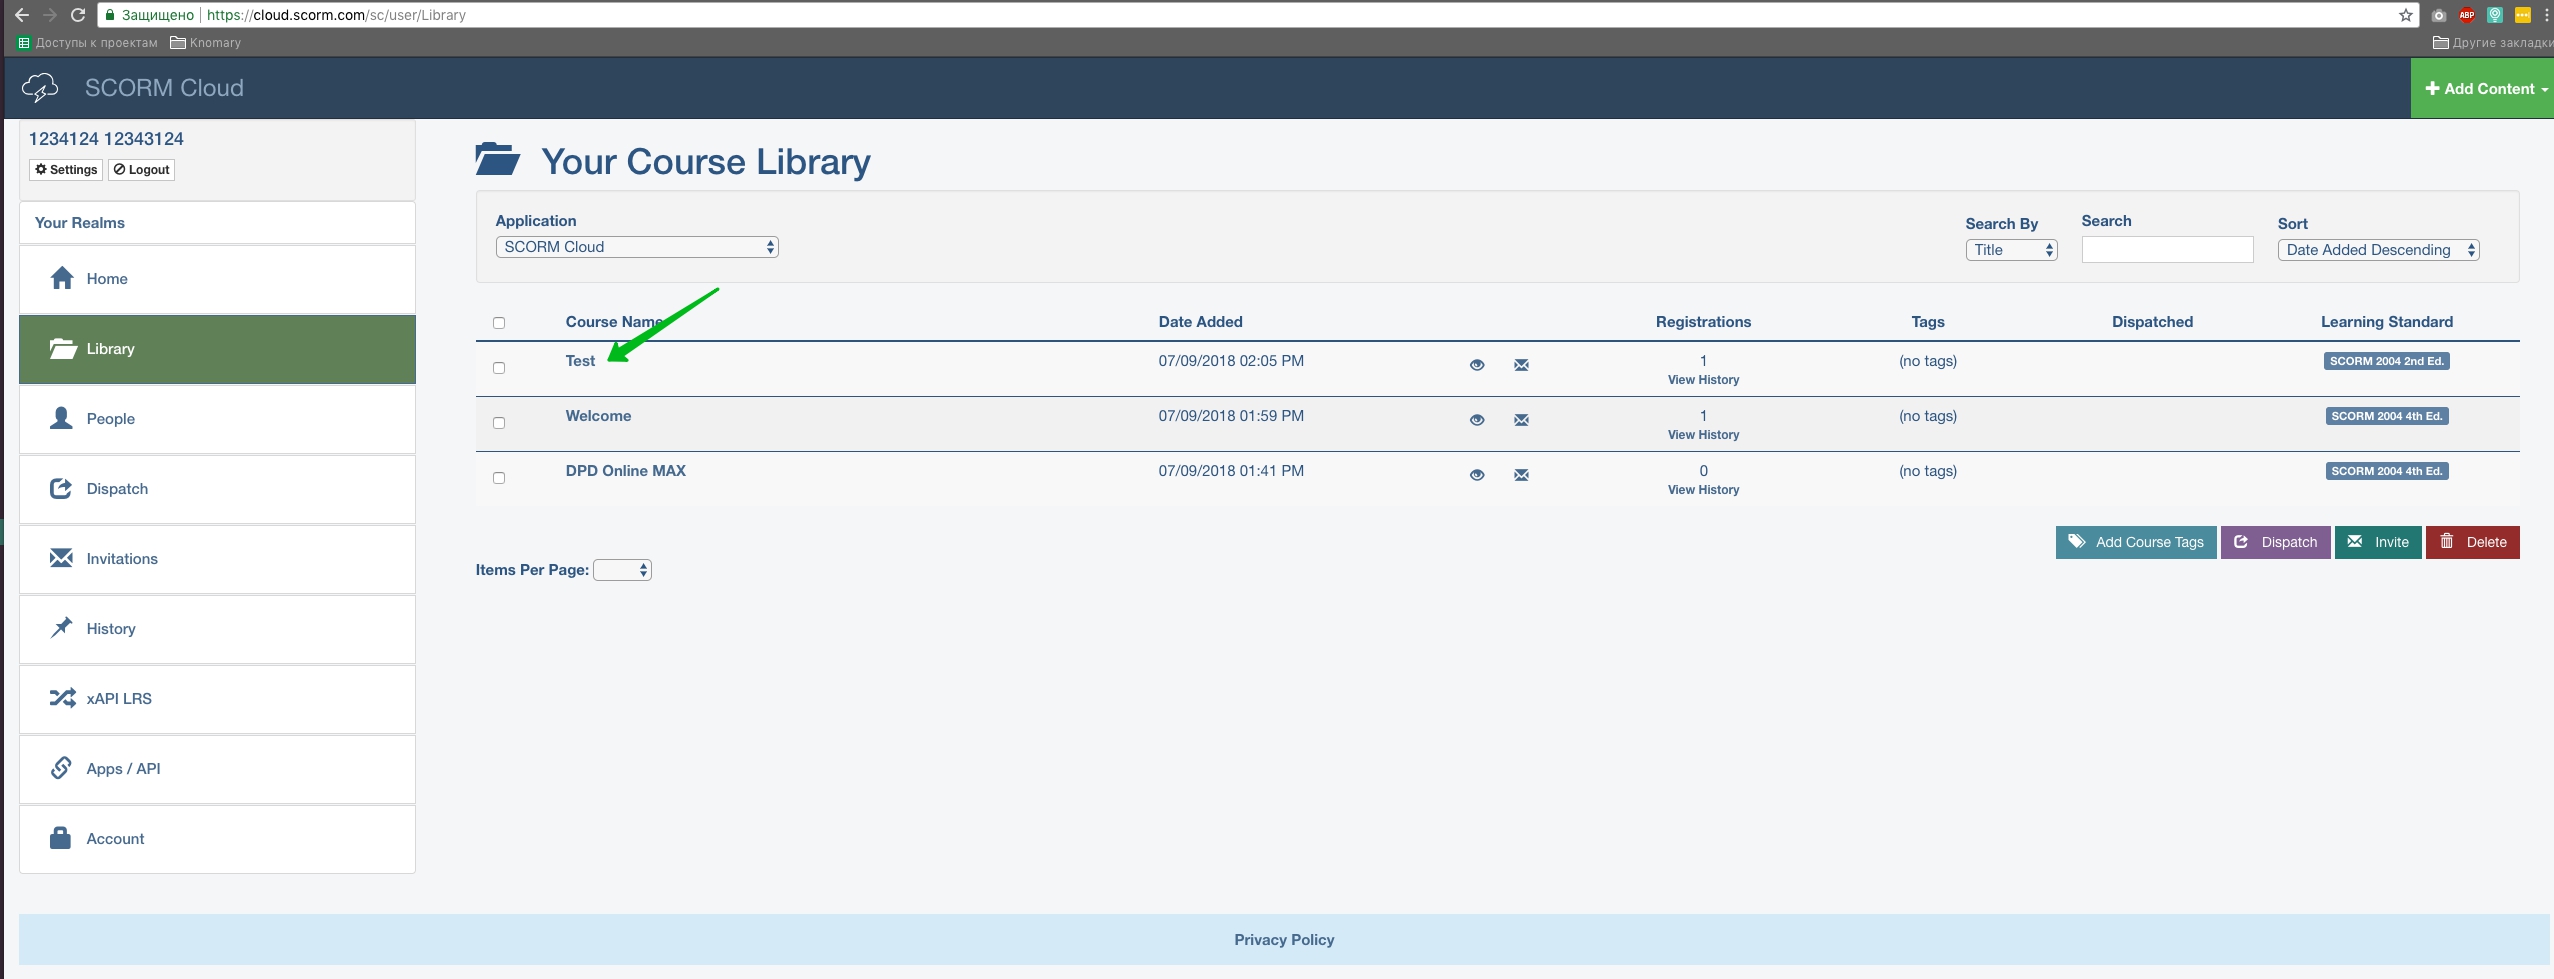Reload the page using browser refresh icon
Screen dimensions: 2554x979
78,15
